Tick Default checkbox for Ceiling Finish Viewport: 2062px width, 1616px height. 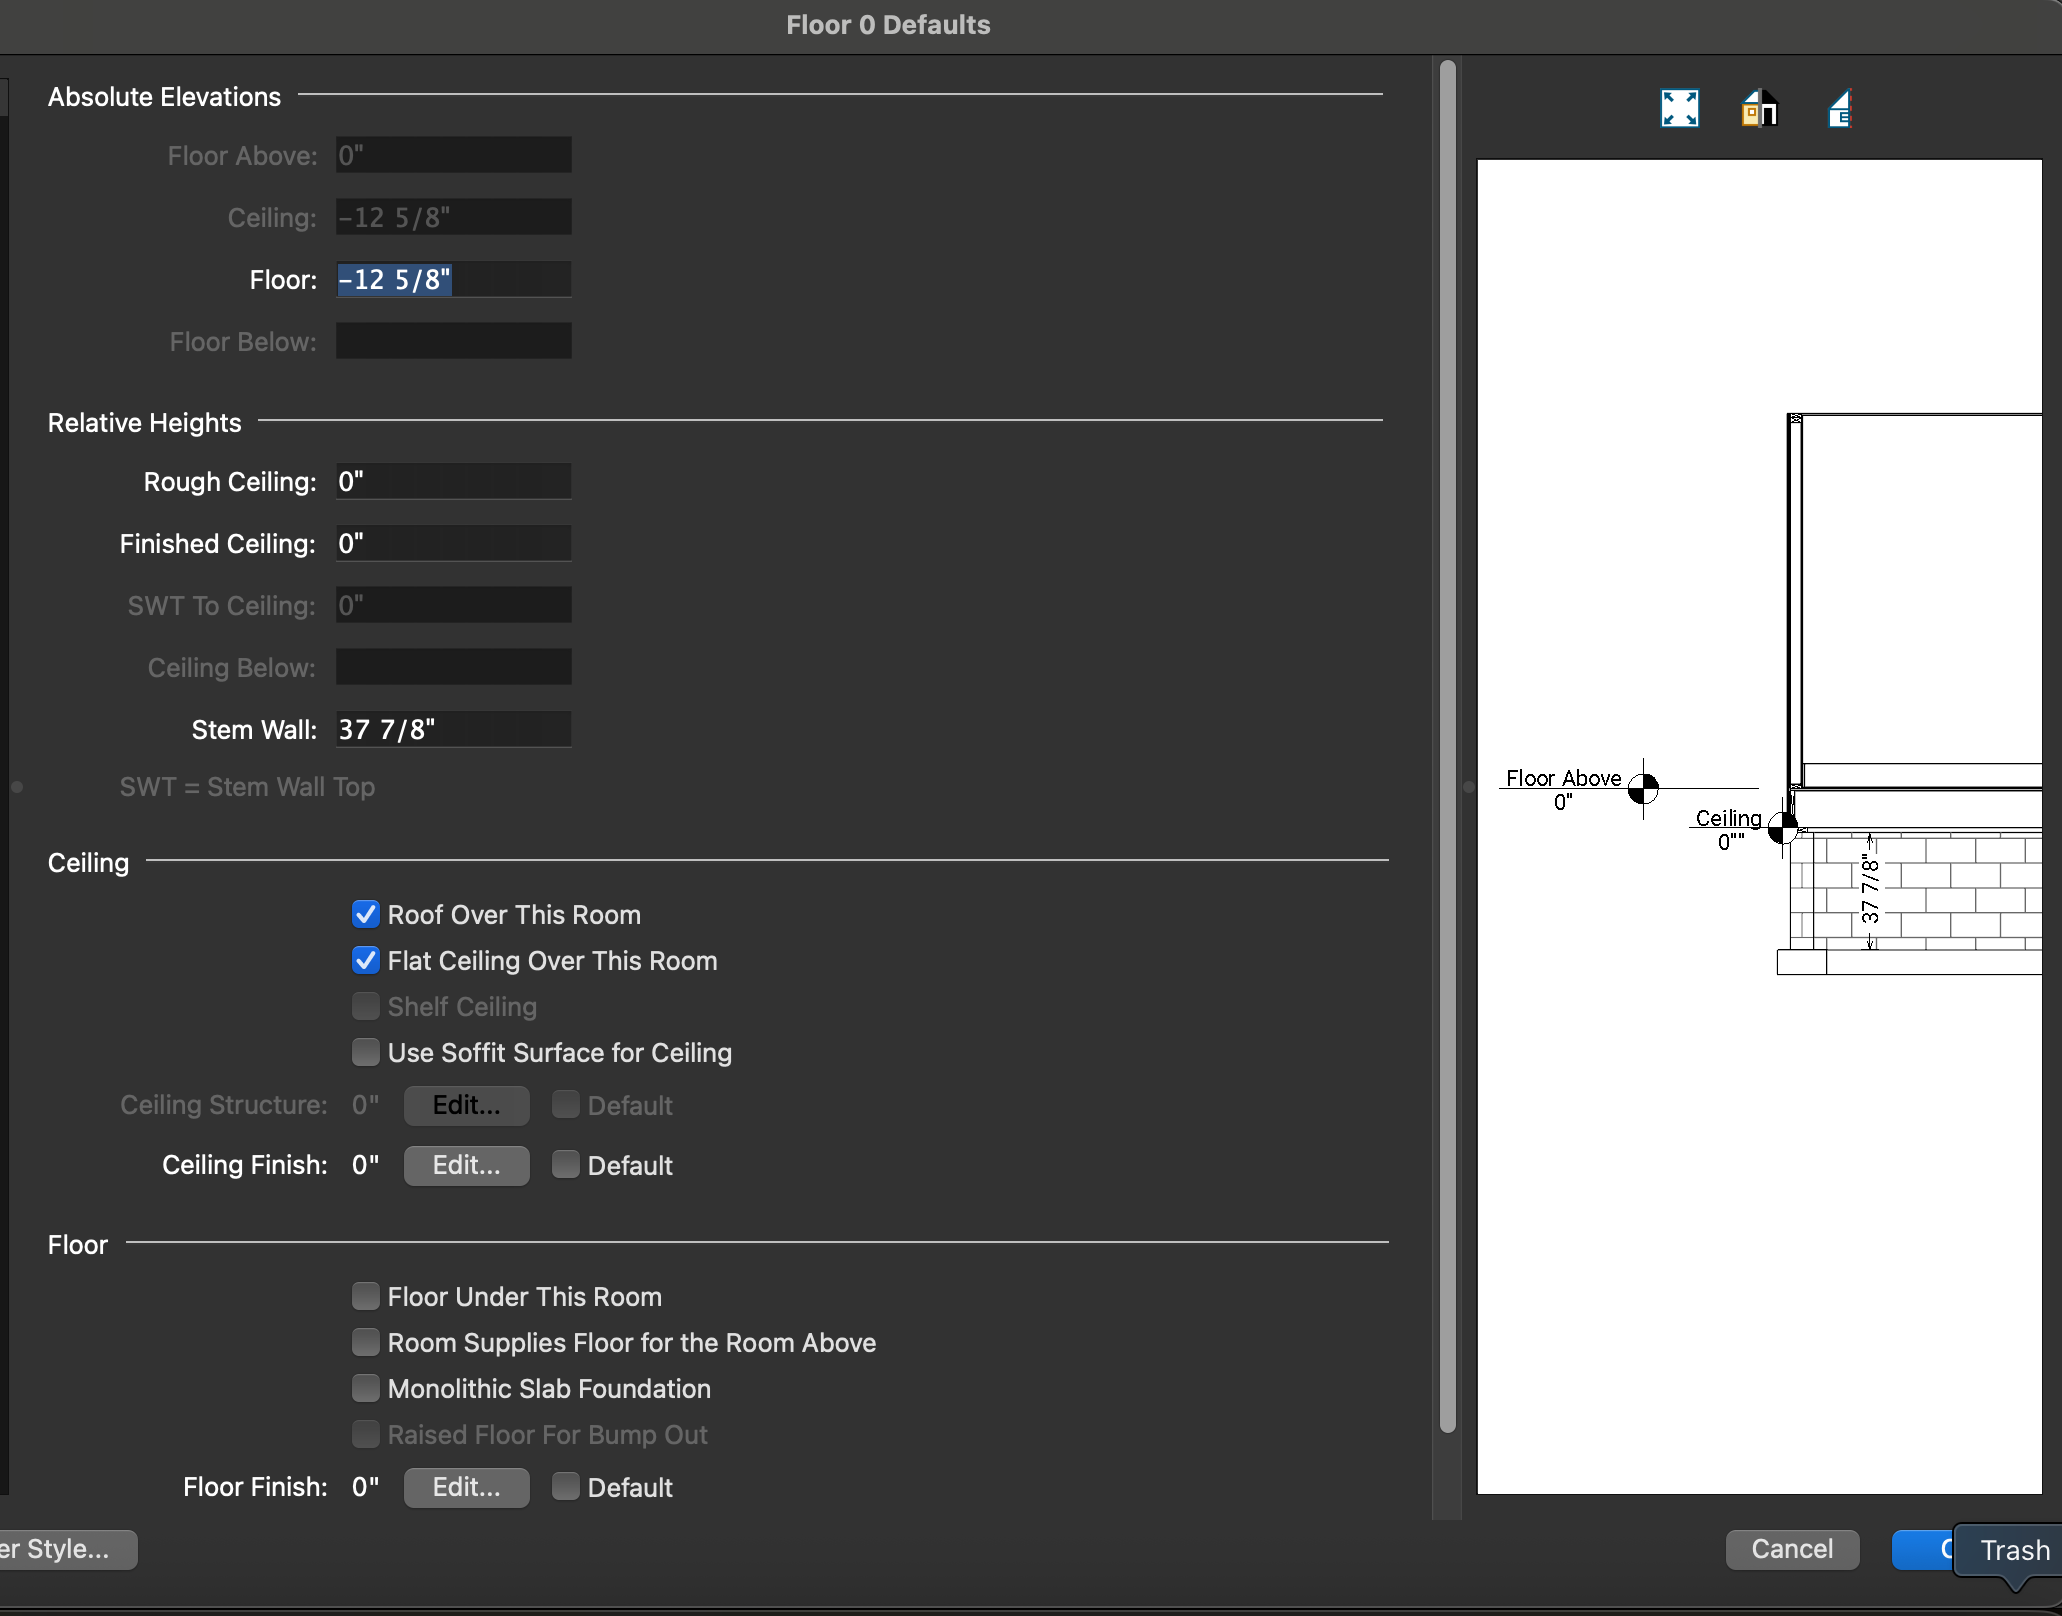[x=566, y=1165]
